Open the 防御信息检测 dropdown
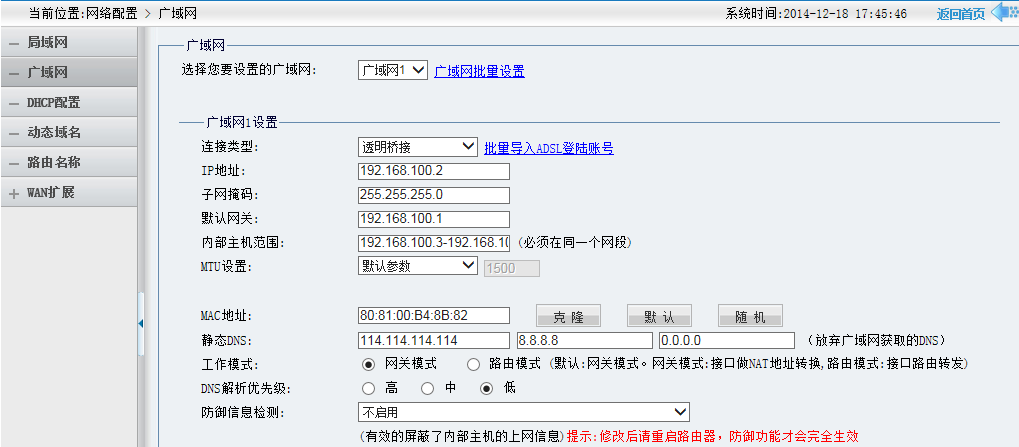This screenshot has height=447, width=1019. pyautogui.click(x=524, y=412)
